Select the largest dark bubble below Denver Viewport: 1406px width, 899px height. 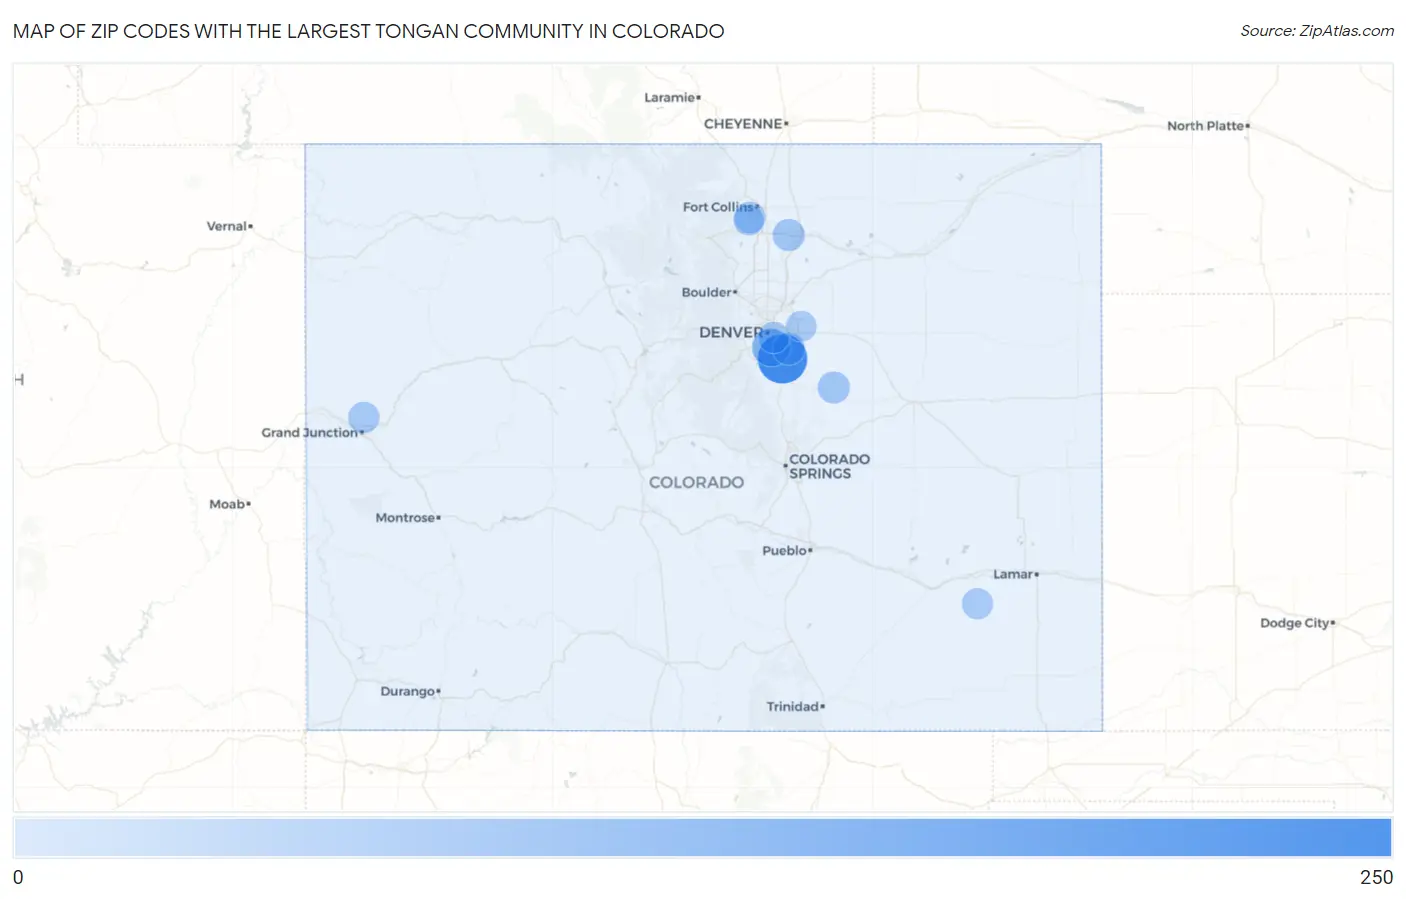782,359
